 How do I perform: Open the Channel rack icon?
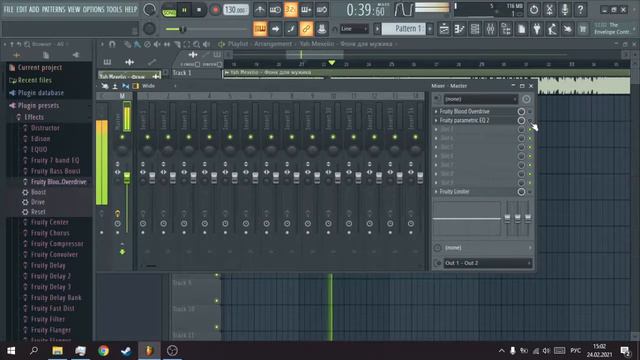click(x=475, y=29)
